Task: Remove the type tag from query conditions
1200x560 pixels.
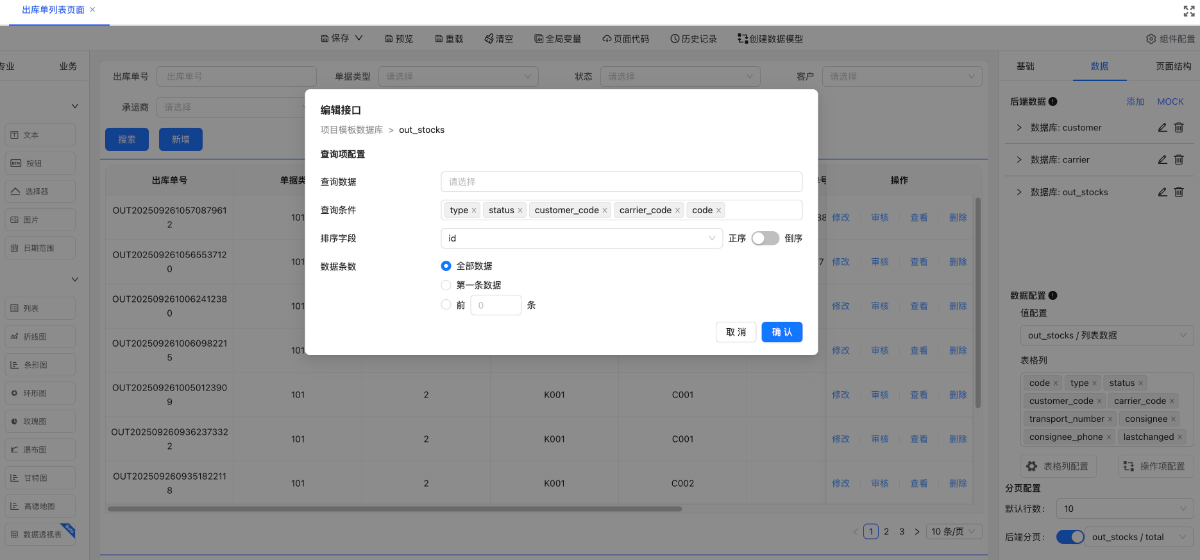Action: tap(475, 211)
